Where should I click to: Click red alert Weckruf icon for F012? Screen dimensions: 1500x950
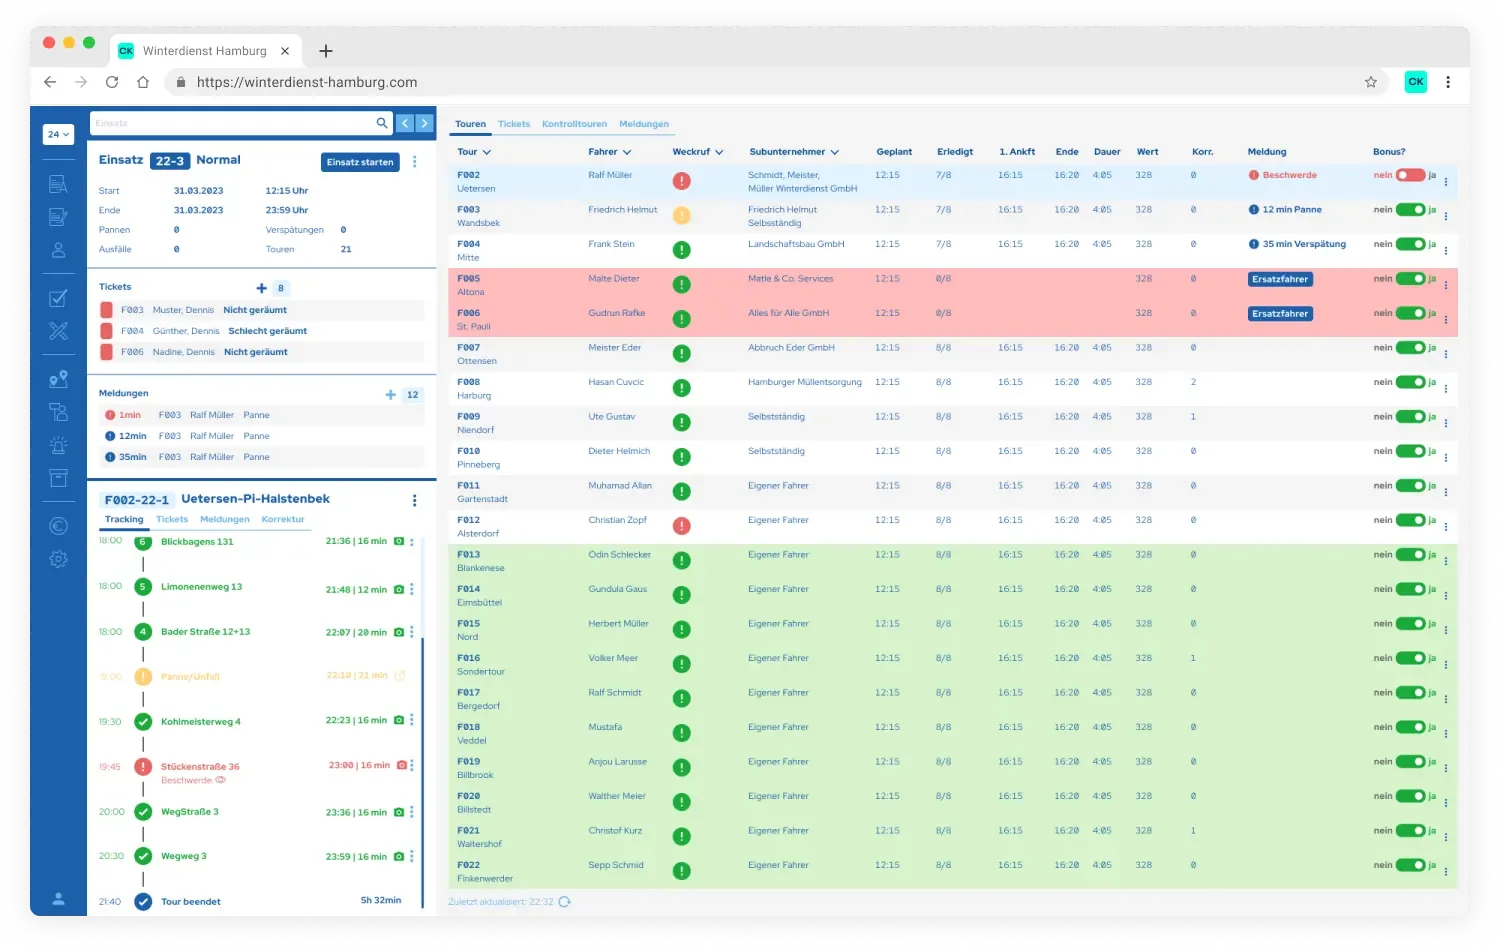[682, 526]
